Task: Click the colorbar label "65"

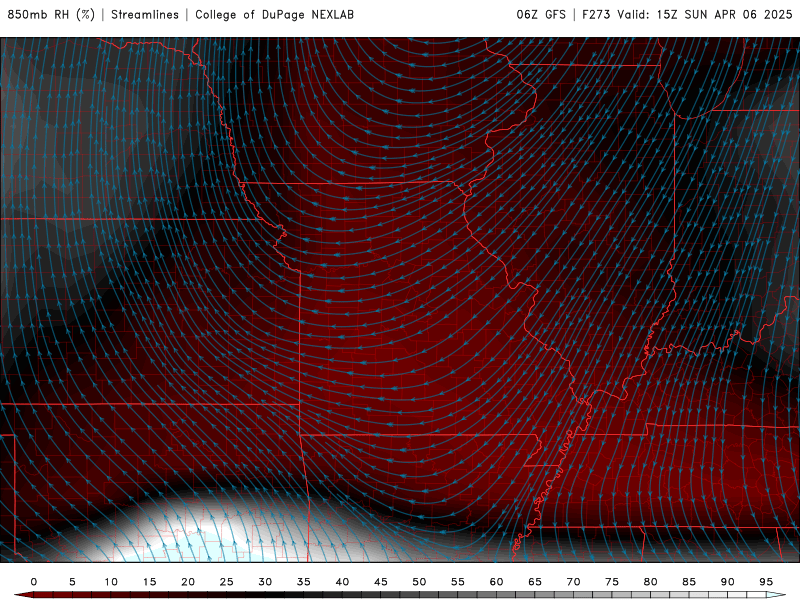Action: 535,582
